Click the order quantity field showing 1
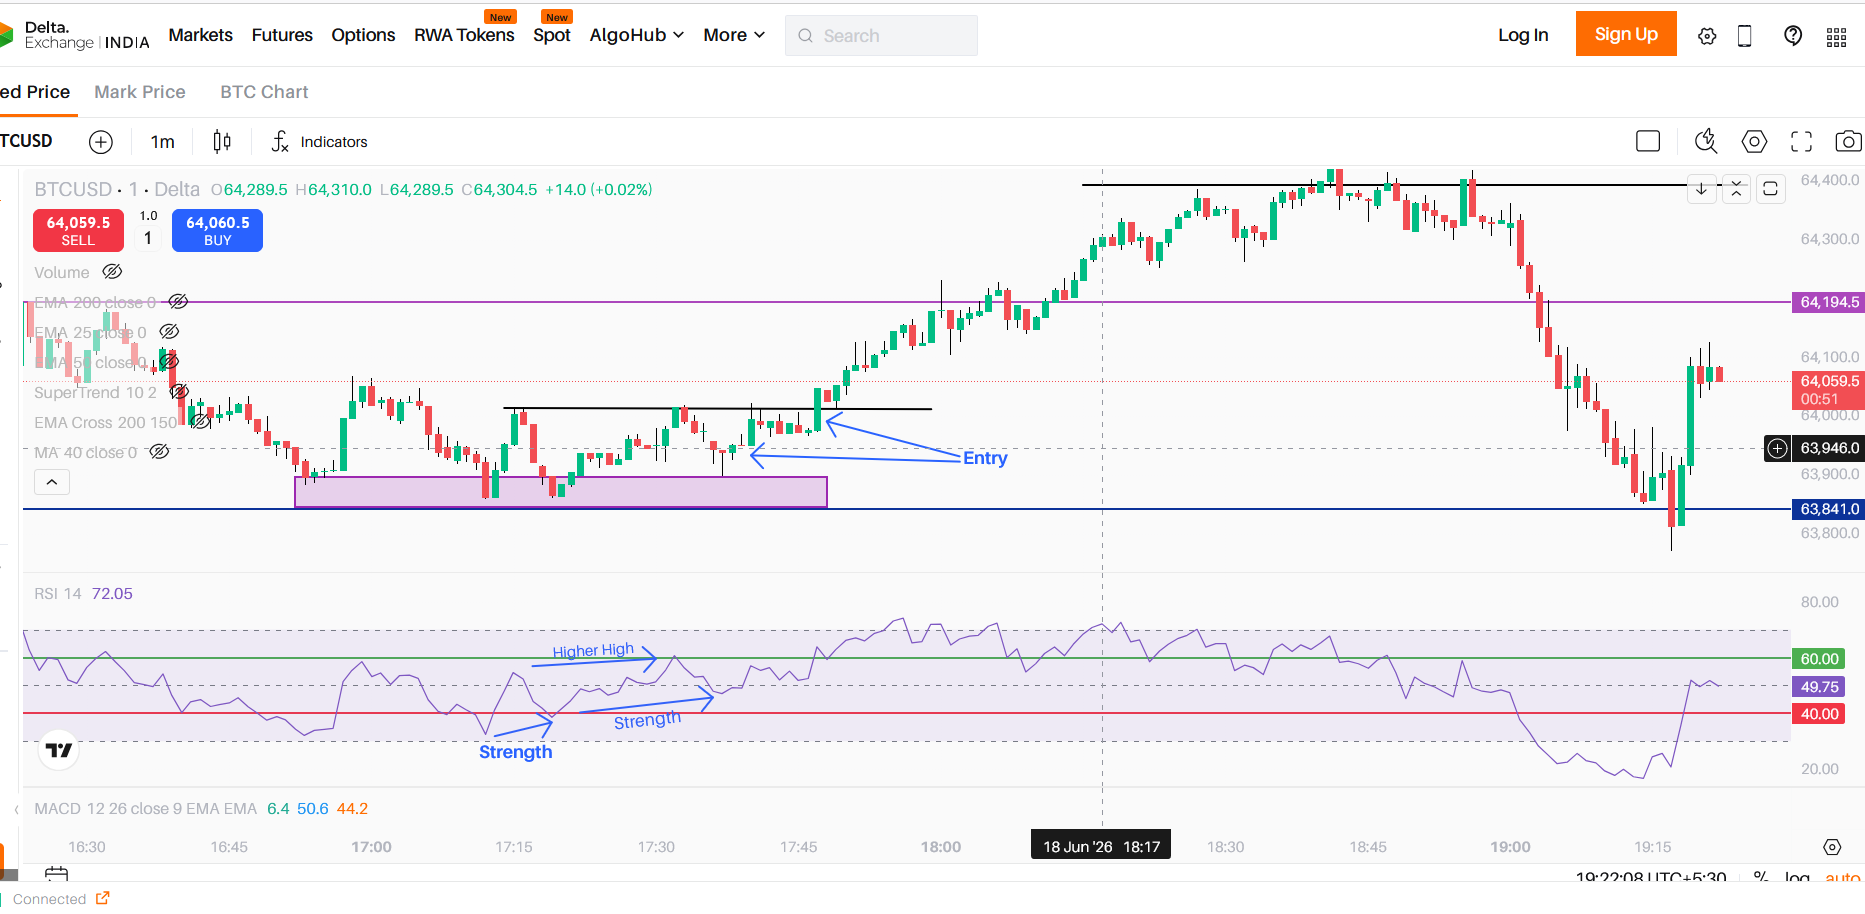This screenshot has width=1865, height=914. coord(148,237)
